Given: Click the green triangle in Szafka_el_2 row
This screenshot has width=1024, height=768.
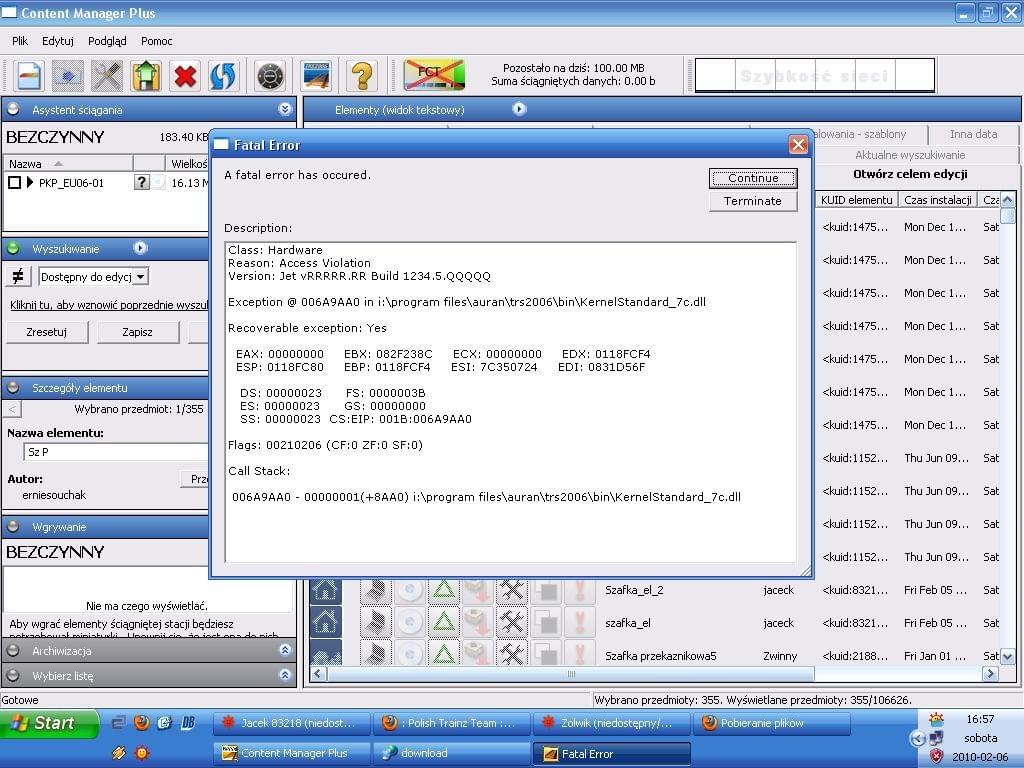Looking at the screenshot, I should [444, 590].
